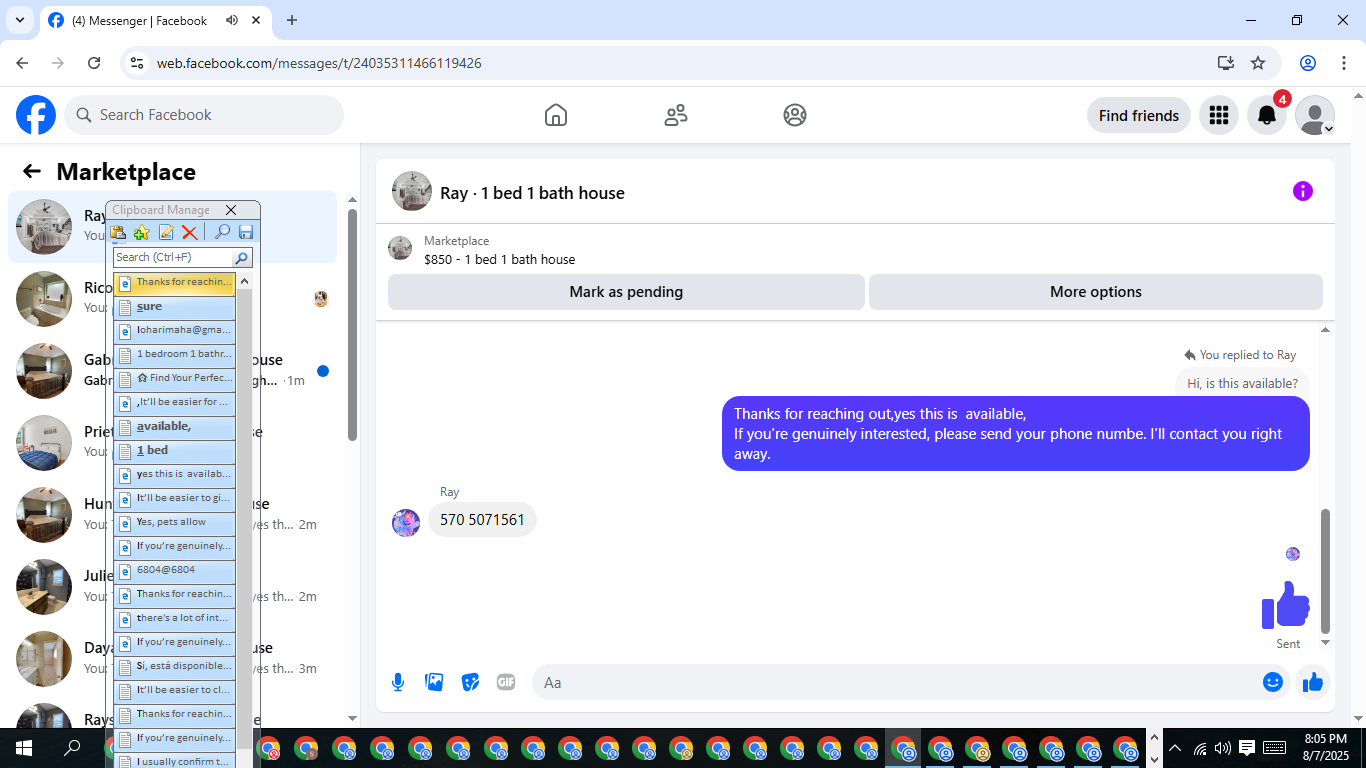Open the Windows Start menu
1366x768 pixels.
pos(24,748)
